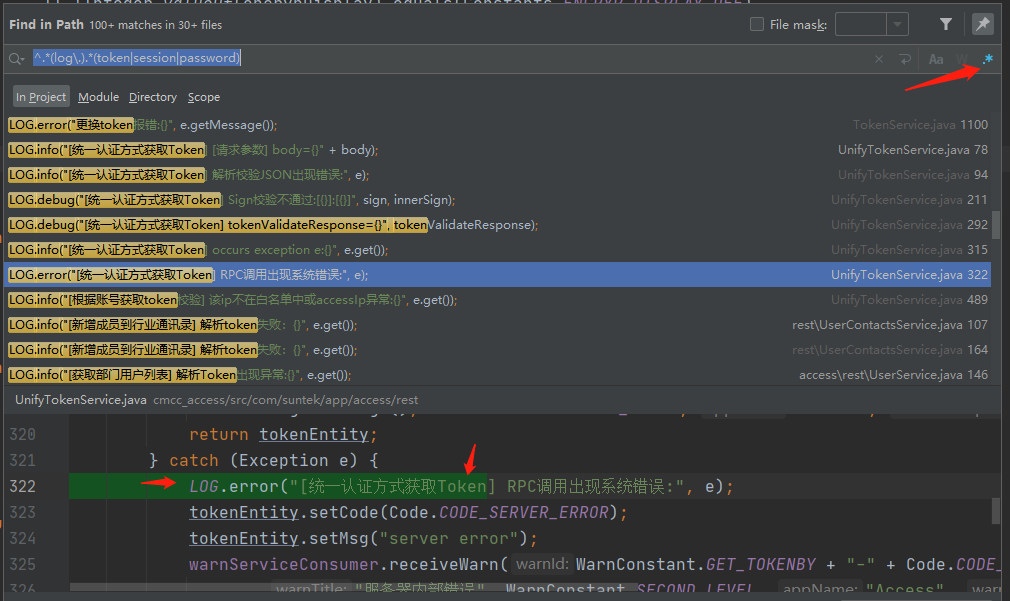Toggle the Regex (.*) option

point(987,59)
